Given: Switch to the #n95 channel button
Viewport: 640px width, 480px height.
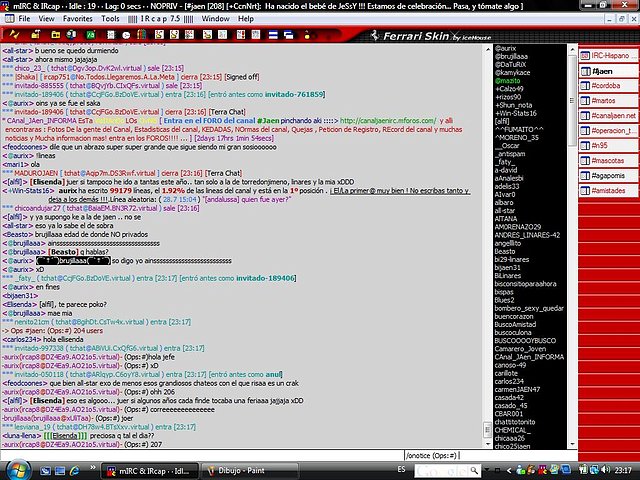Looking at the screenshot, I should [x=608, y=146].
